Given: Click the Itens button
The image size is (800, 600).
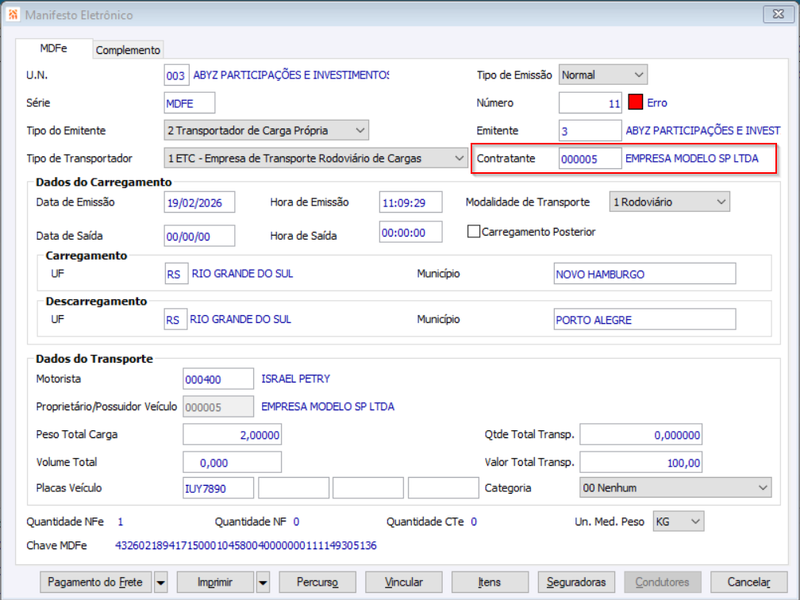Looking at the screenshot, I should (490, 582).
